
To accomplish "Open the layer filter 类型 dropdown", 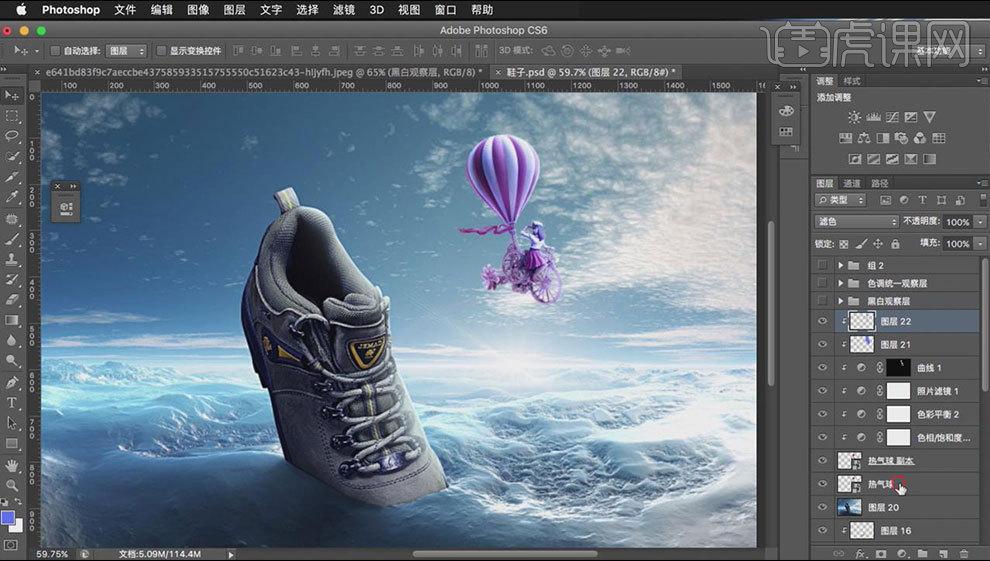I will point(841,200).
